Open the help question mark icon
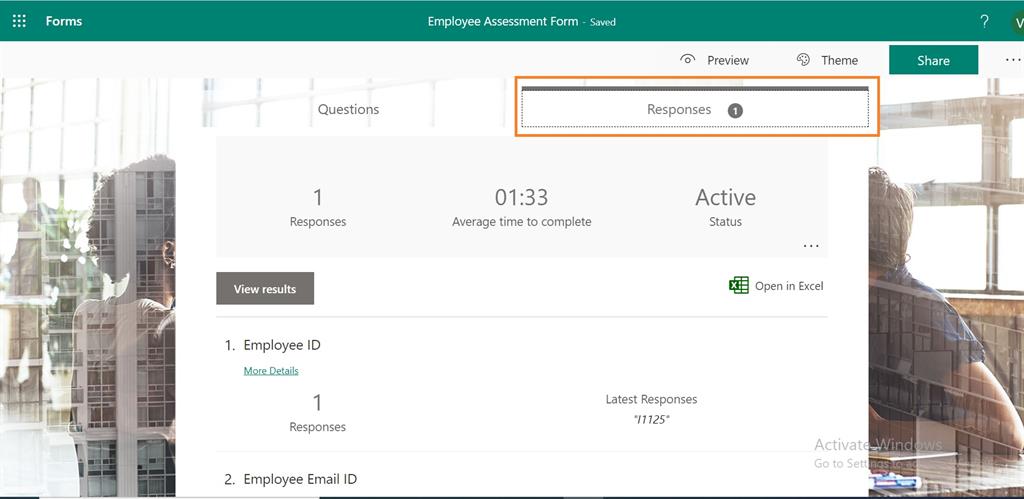Screen dimensions: 1024x499 coord(984,21)
